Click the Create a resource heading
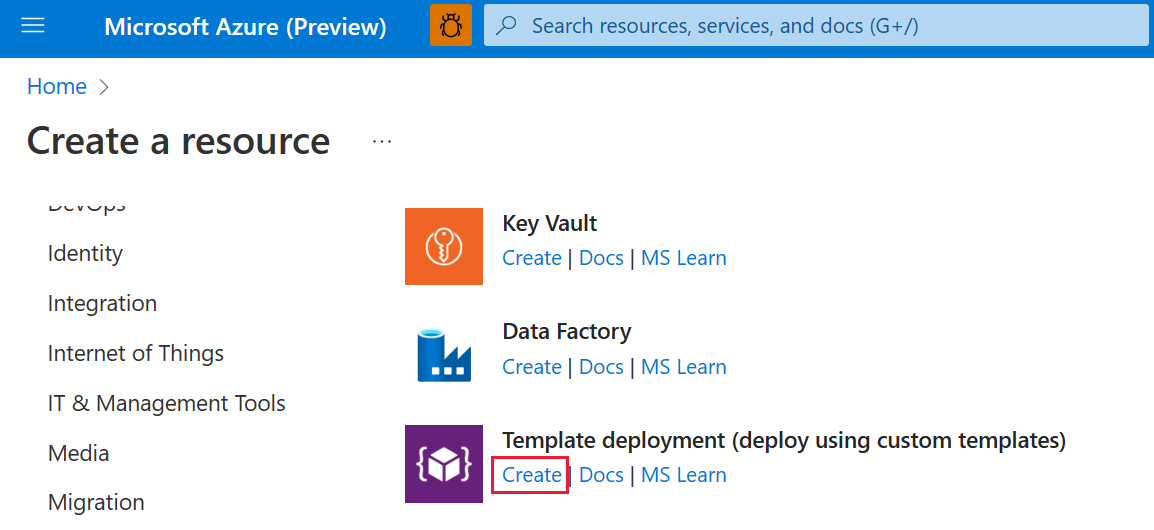 [179, 141]
